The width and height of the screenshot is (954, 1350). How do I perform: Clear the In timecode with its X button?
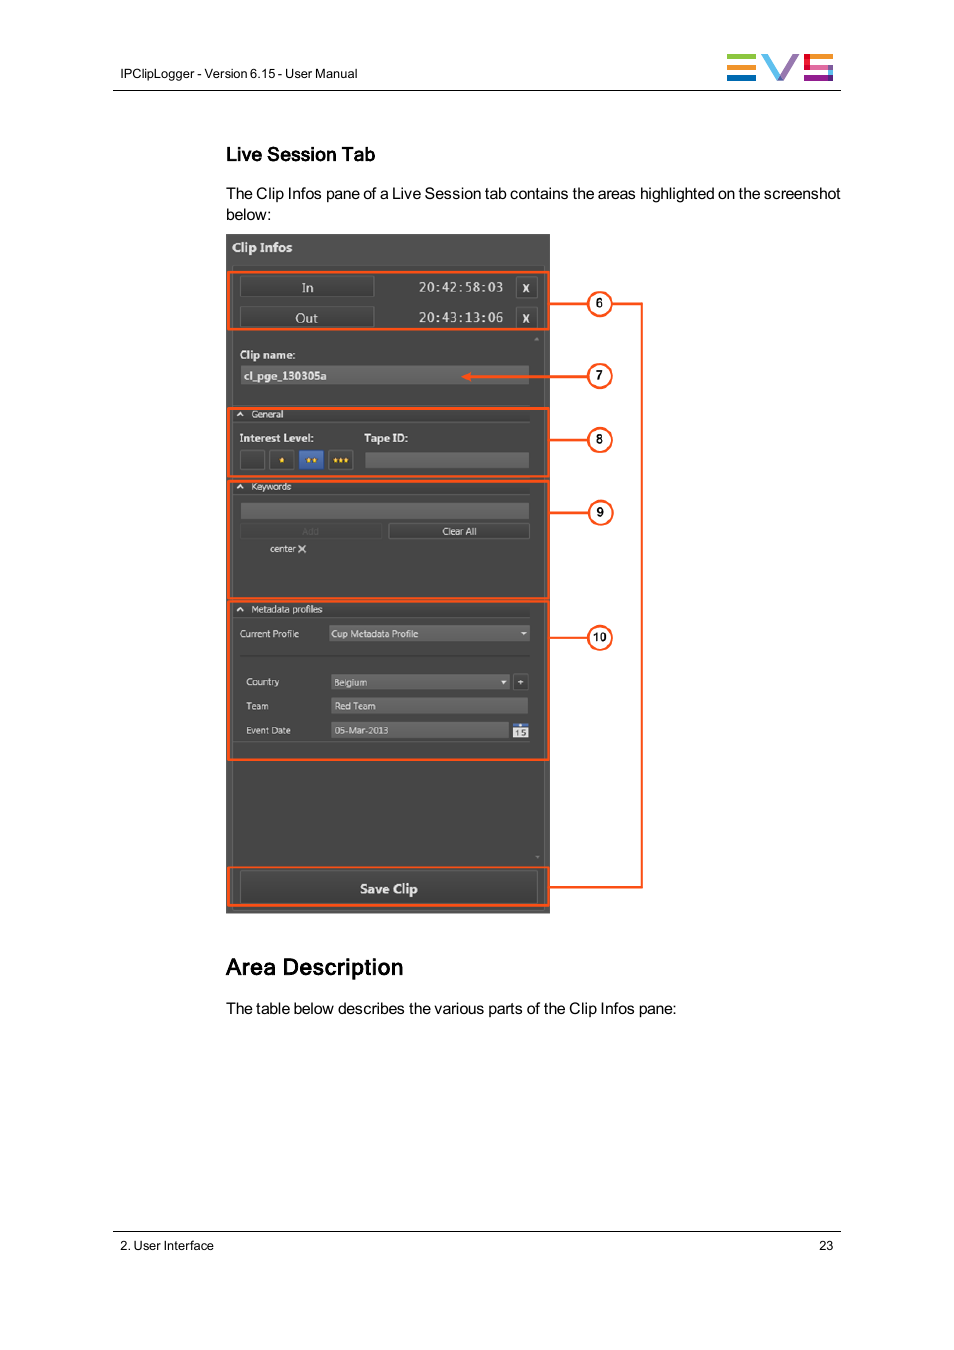pyautogui.click(x=526, y=288)
